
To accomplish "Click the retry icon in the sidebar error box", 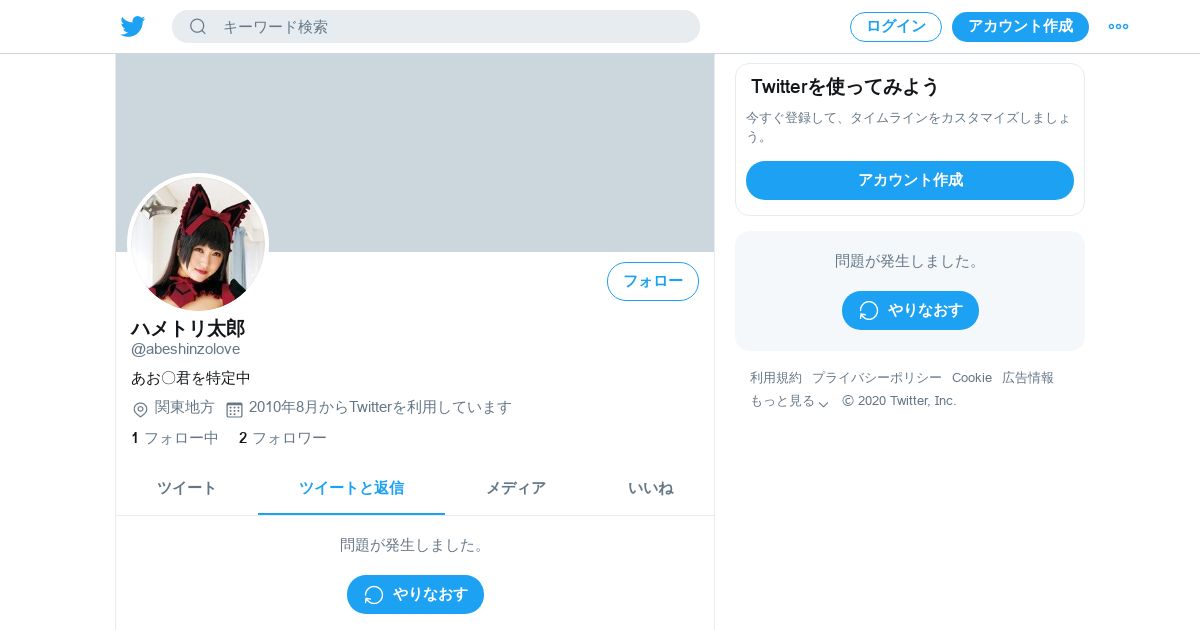I will point(869,311).
